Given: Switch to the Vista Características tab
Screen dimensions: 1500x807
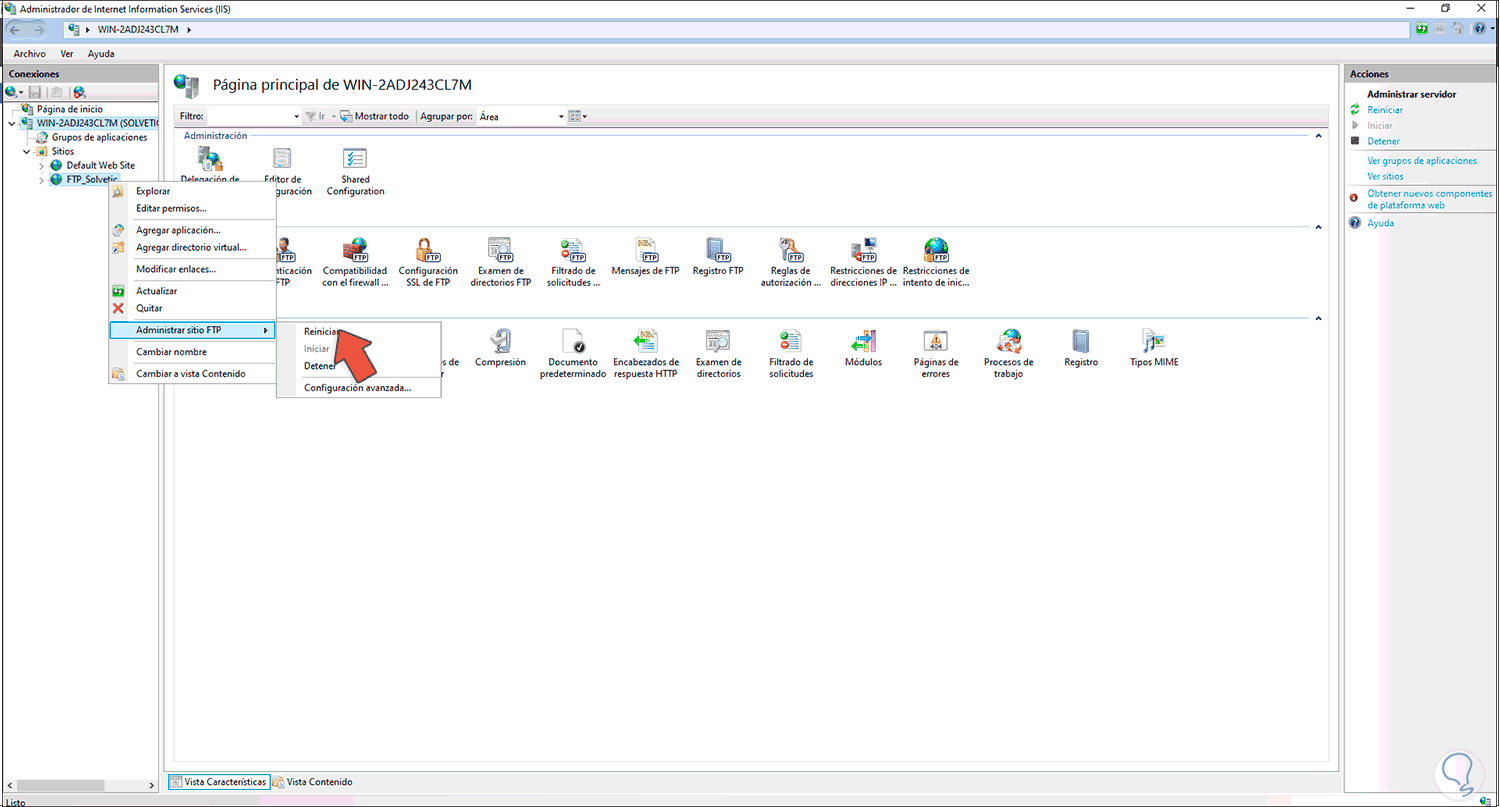Looking at the screenshot, I should coord(218,782).
